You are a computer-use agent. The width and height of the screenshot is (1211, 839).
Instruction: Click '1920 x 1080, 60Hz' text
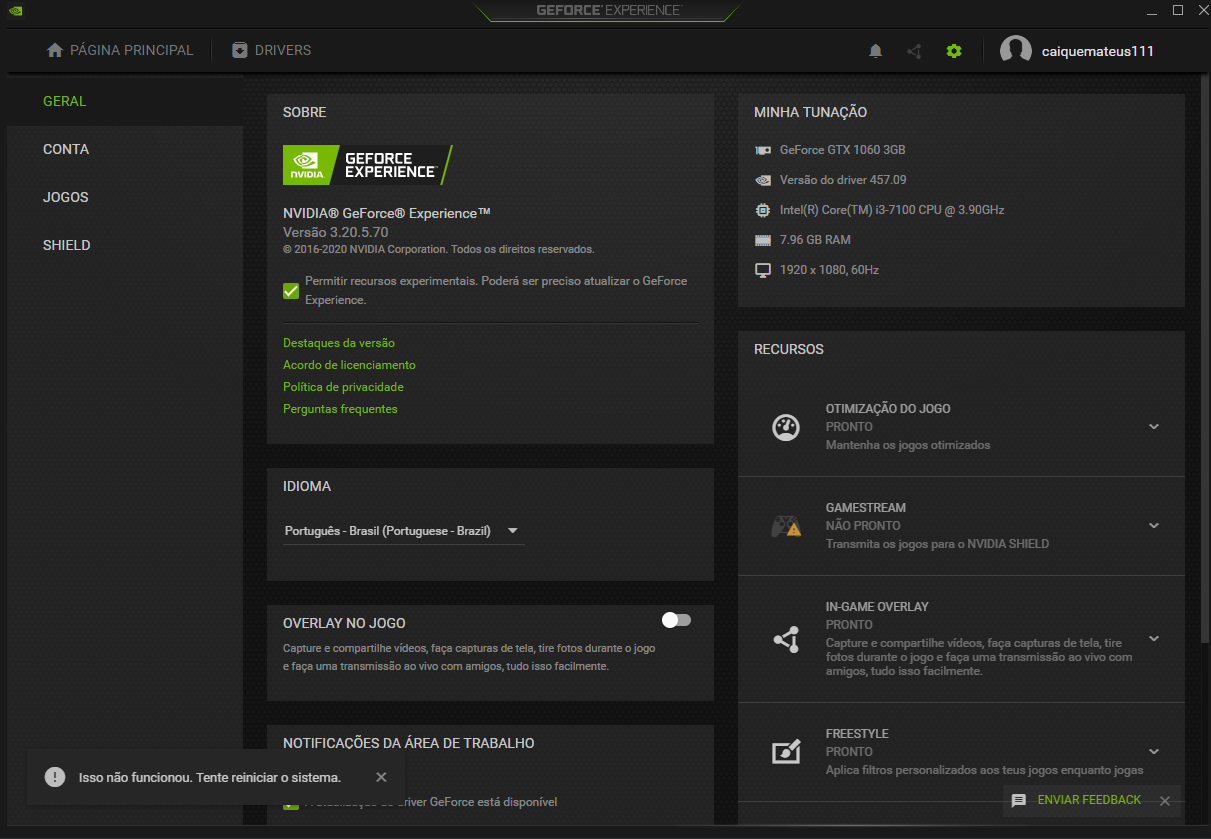point(830,270)
